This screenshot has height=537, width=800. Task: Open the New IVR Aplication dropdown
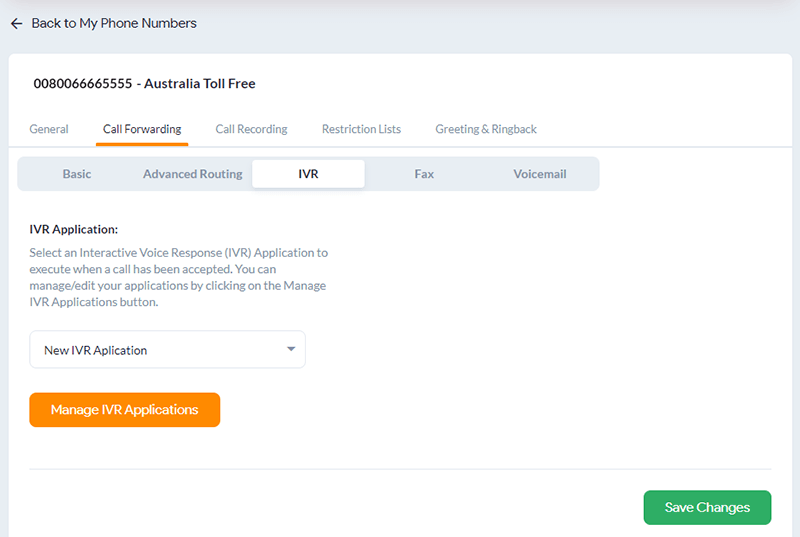tap(167, 349)
